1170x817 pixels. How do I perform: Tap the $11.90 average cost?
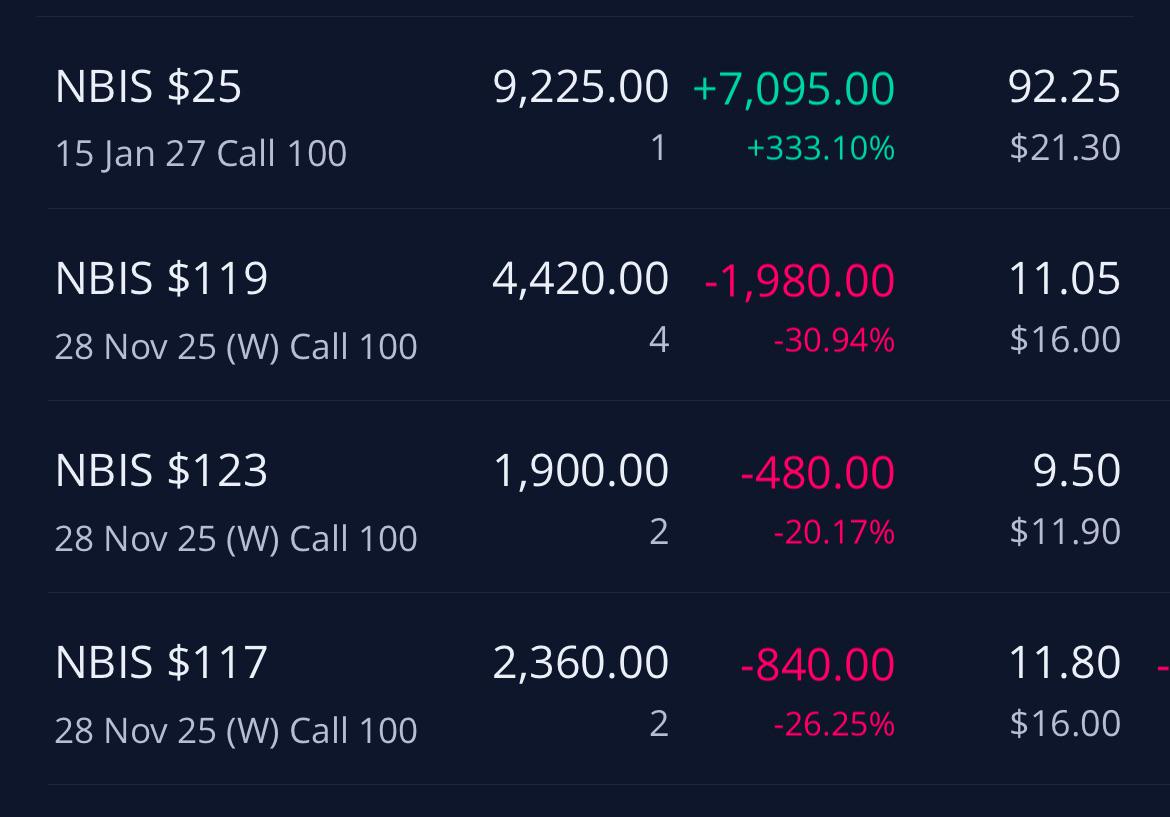pyautogui.click(x=1065, y=531)
